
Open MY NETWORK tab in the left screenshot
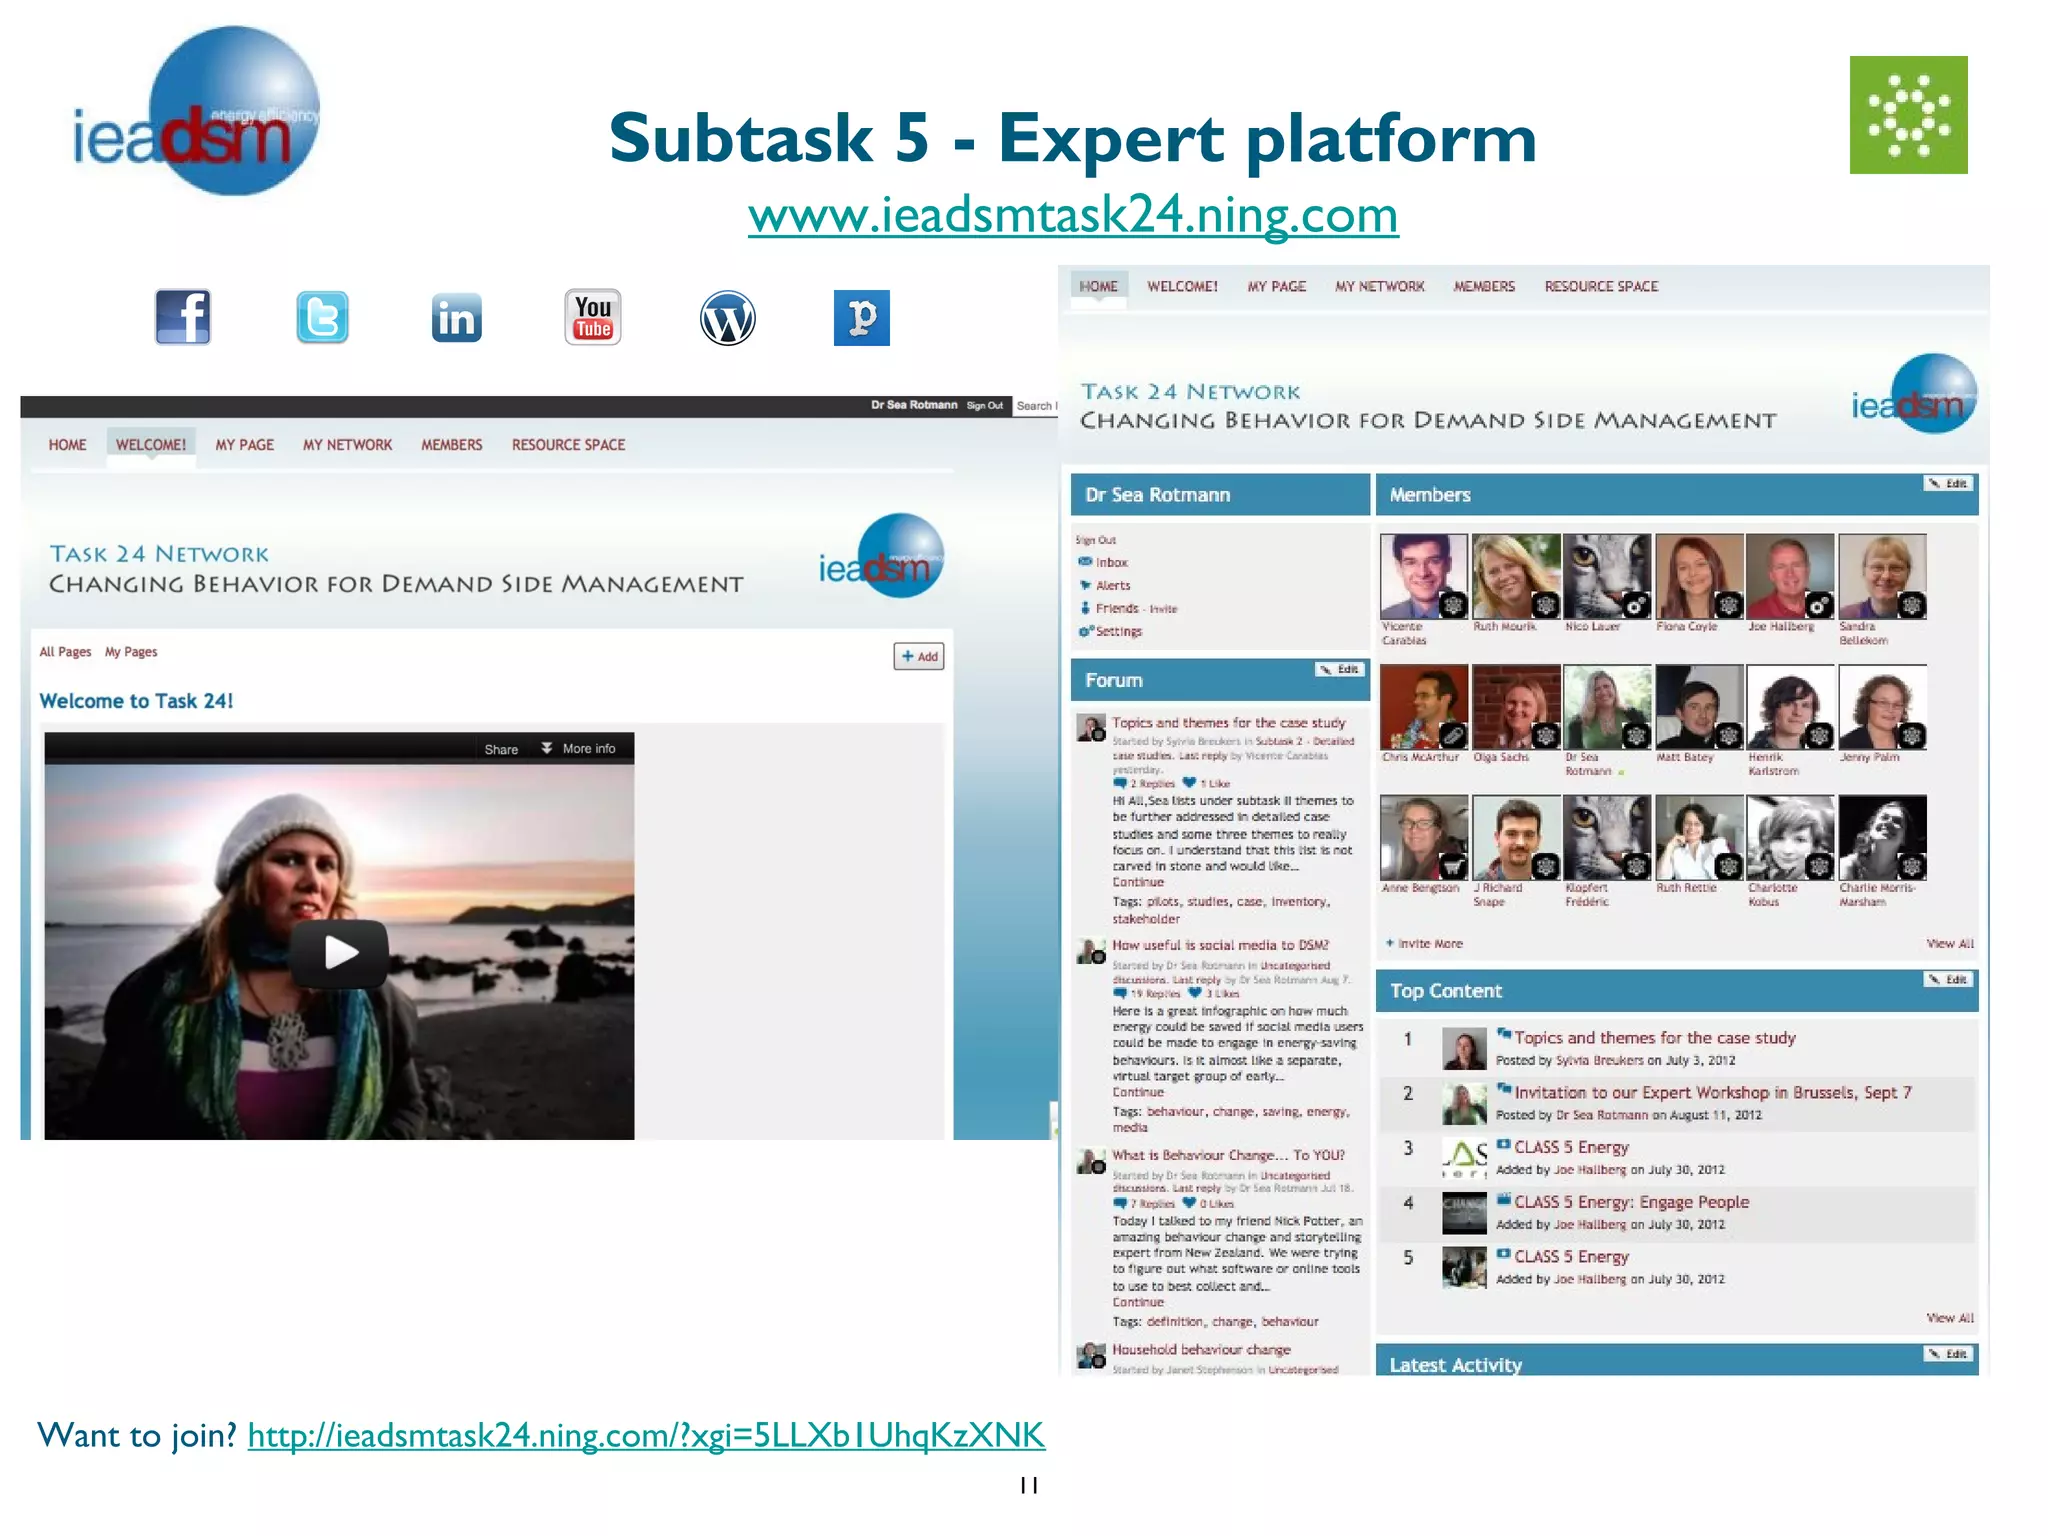[x=348, y=445]
